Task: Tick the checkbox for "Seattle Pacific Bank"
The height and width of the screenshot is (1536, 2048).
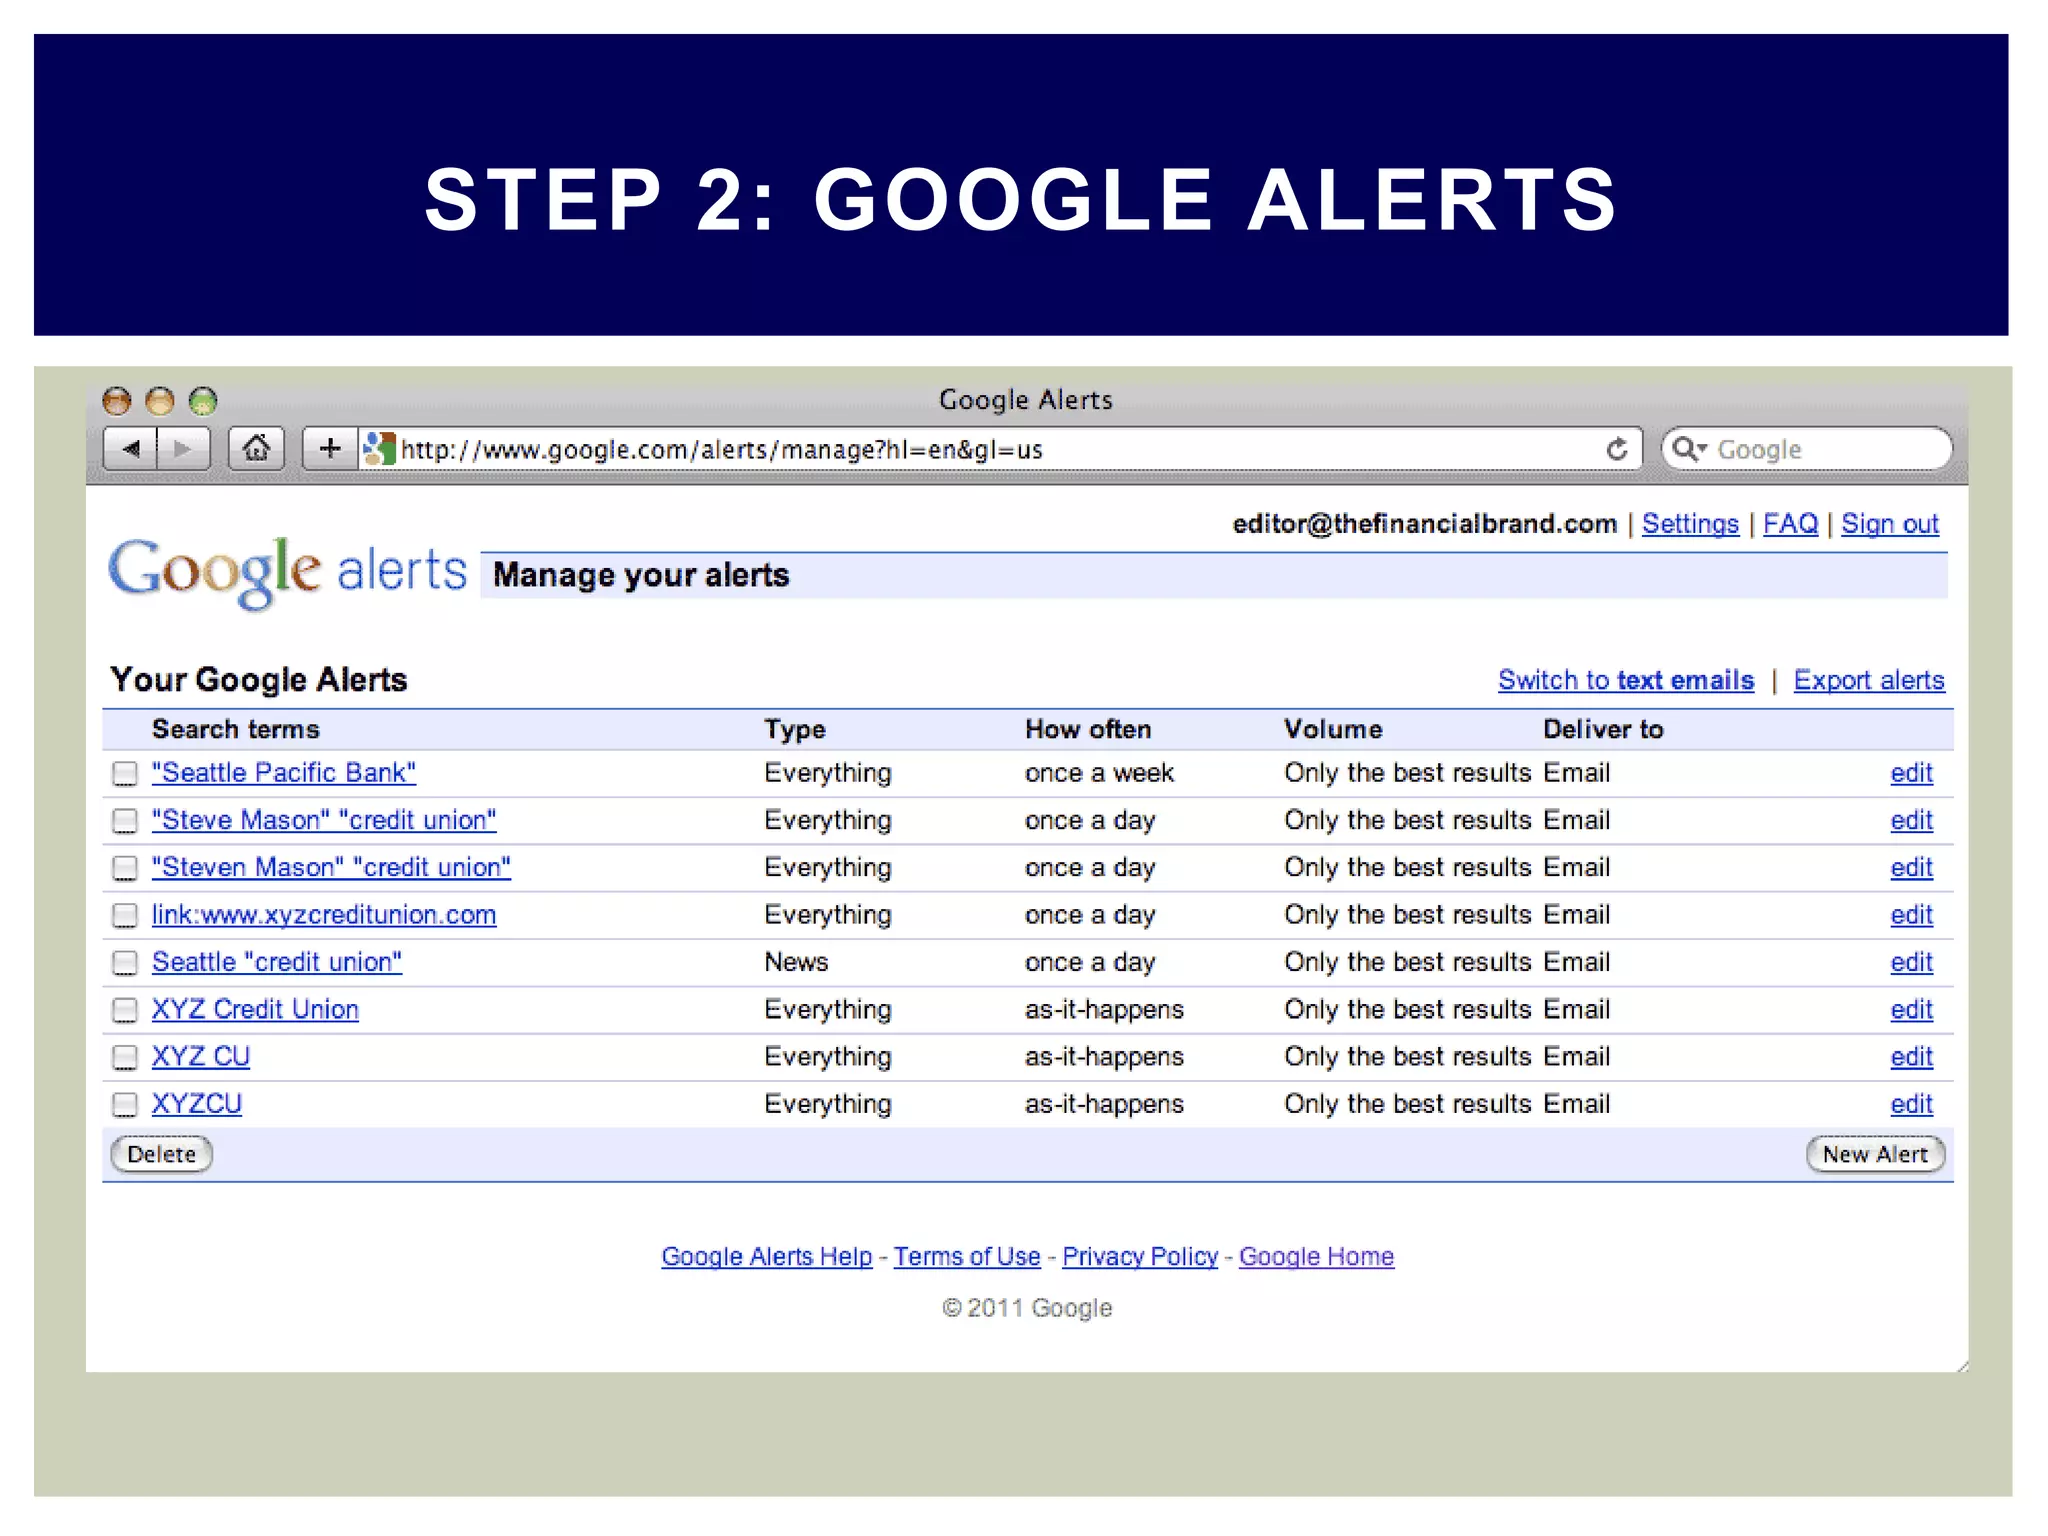Action: [x=125, y=773]
